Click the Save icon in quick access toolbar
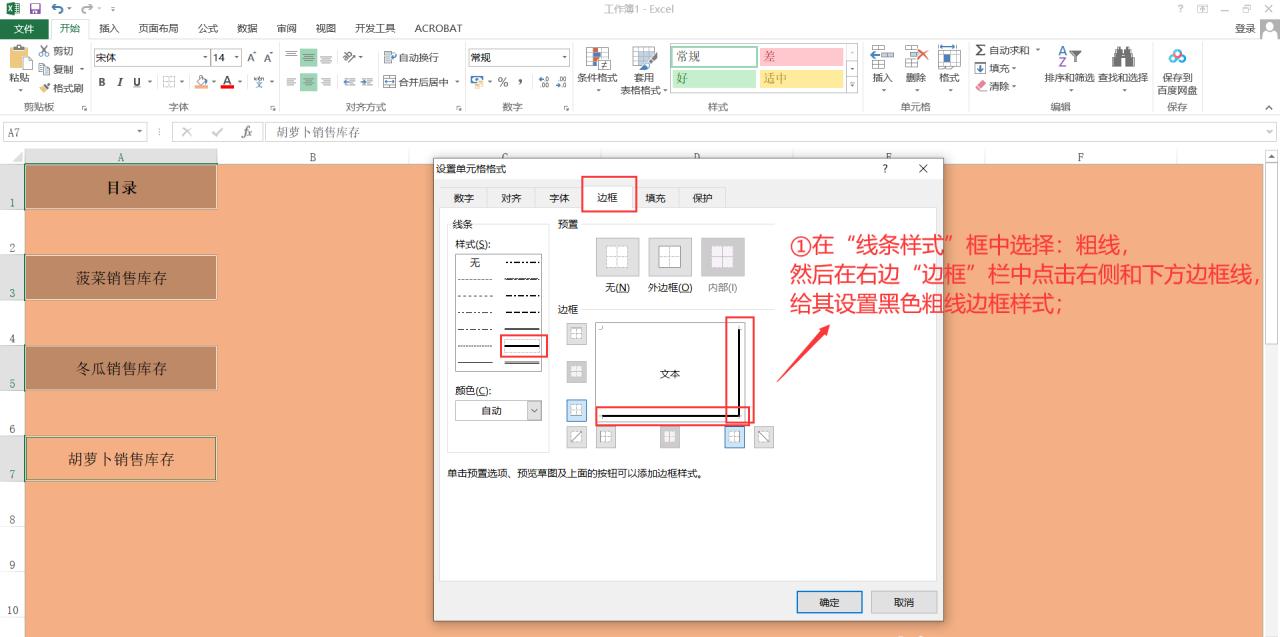 (34, 9)
